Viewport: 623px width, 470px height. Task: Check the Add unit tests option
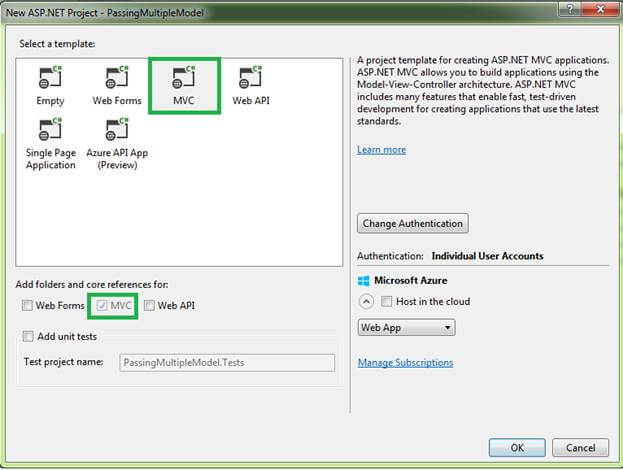tap(28, 337)
